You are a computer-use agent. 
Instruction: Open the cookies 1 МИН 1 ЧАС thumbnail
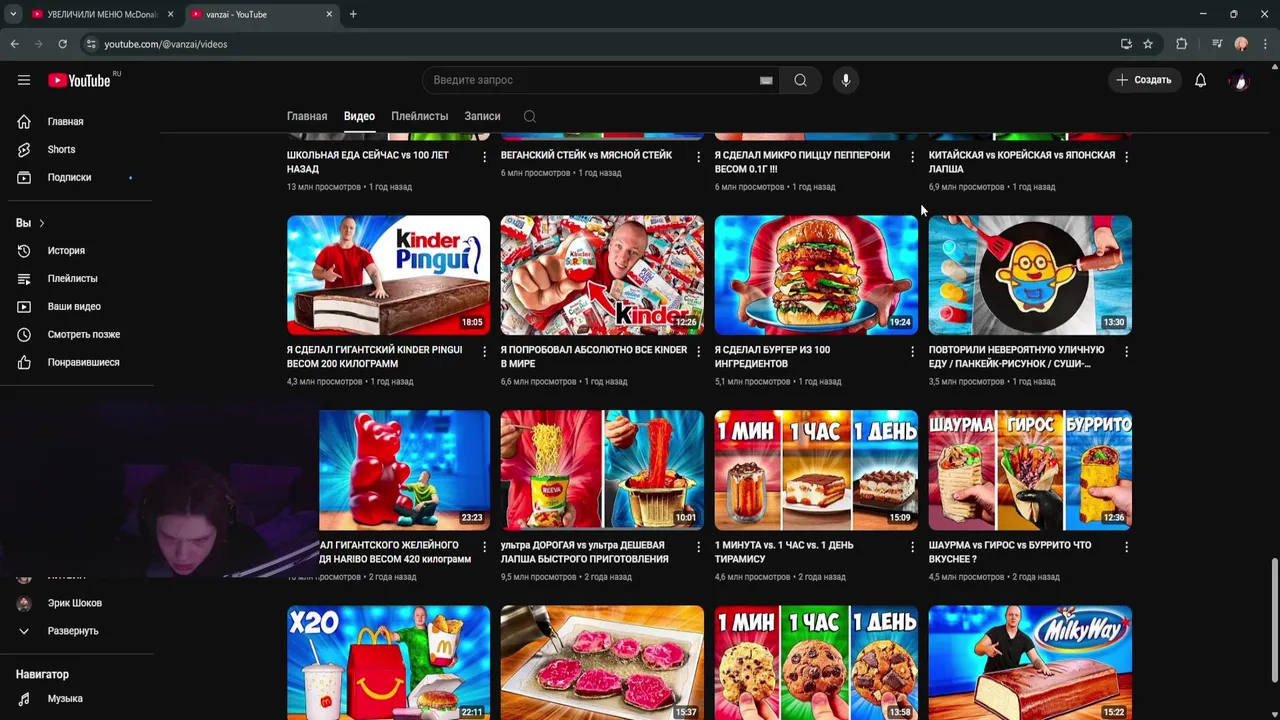click(x=816, y=663)
